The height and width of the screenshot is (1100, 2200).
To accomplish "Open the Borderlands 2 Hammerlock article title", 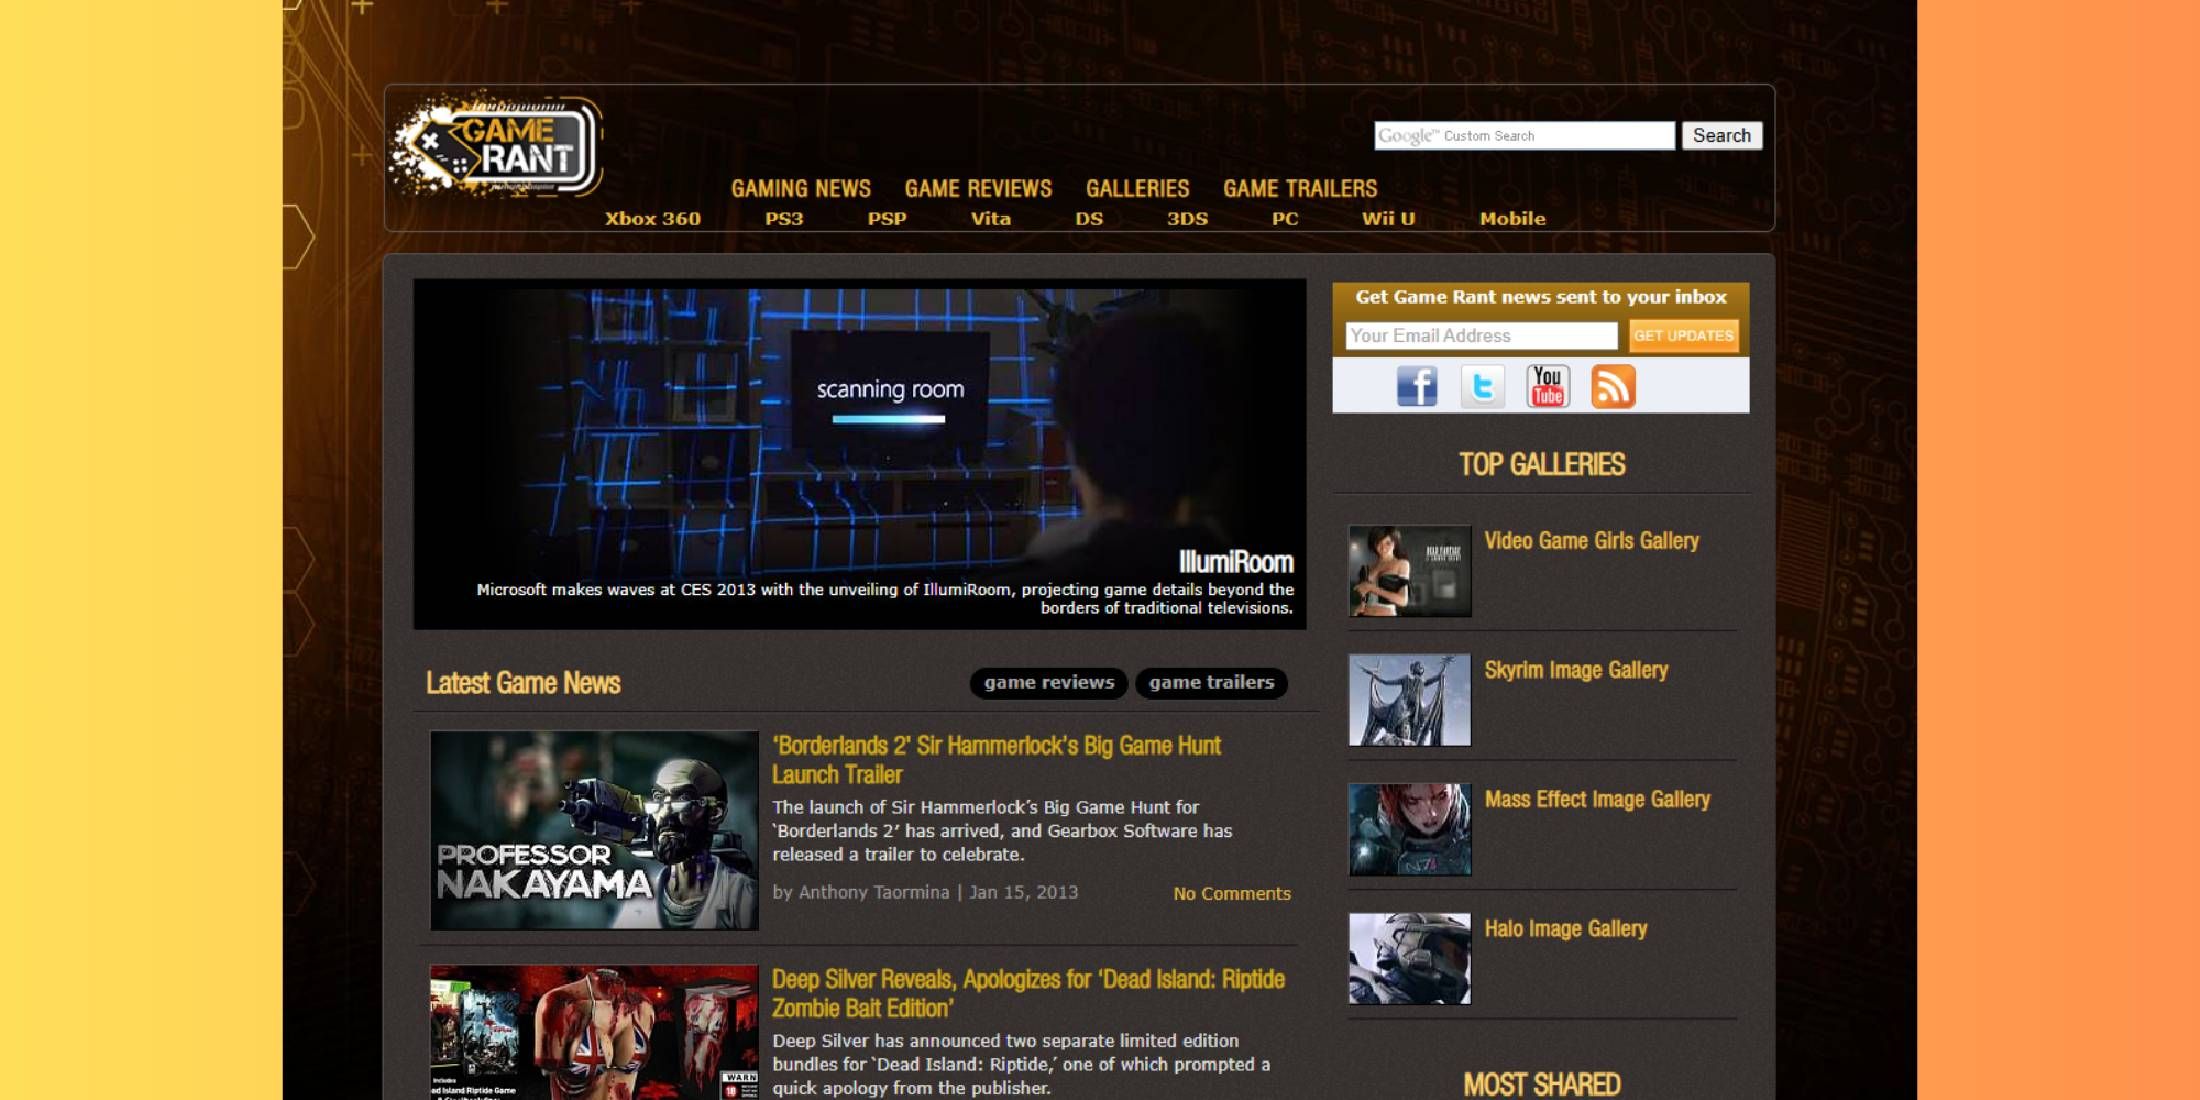I will point(996,760).
